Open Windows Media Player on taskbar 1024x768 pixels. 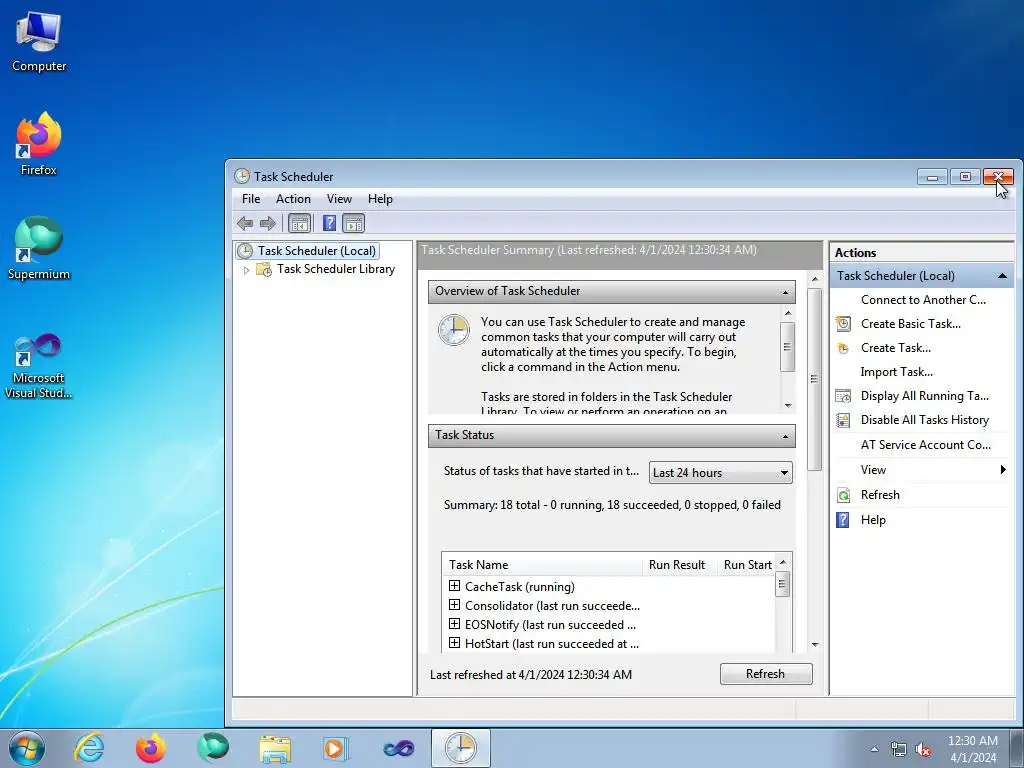[337, 748]
